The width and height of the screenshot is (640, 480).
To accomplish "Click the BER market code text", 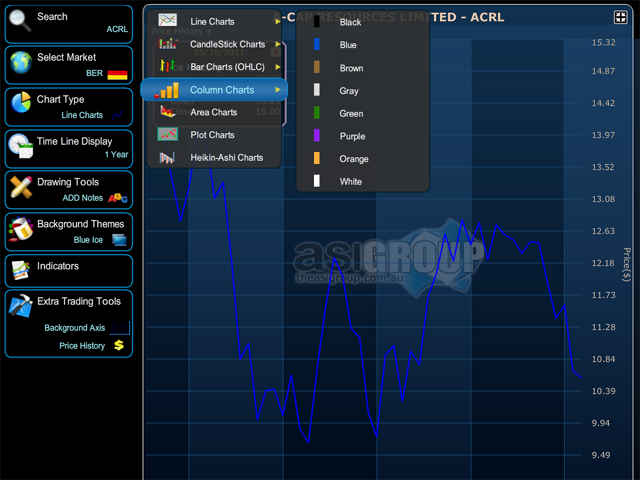I will (x=94, y=73).
